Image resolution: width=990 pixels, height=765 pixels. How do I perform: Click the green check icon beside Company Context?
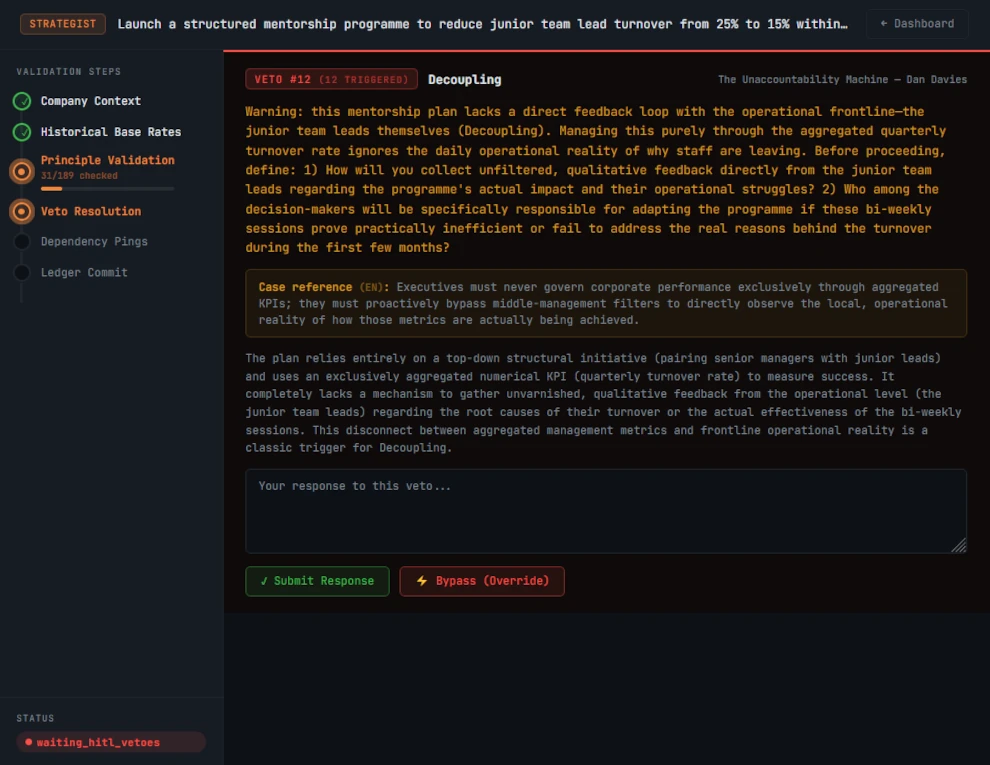pos(22,101)
